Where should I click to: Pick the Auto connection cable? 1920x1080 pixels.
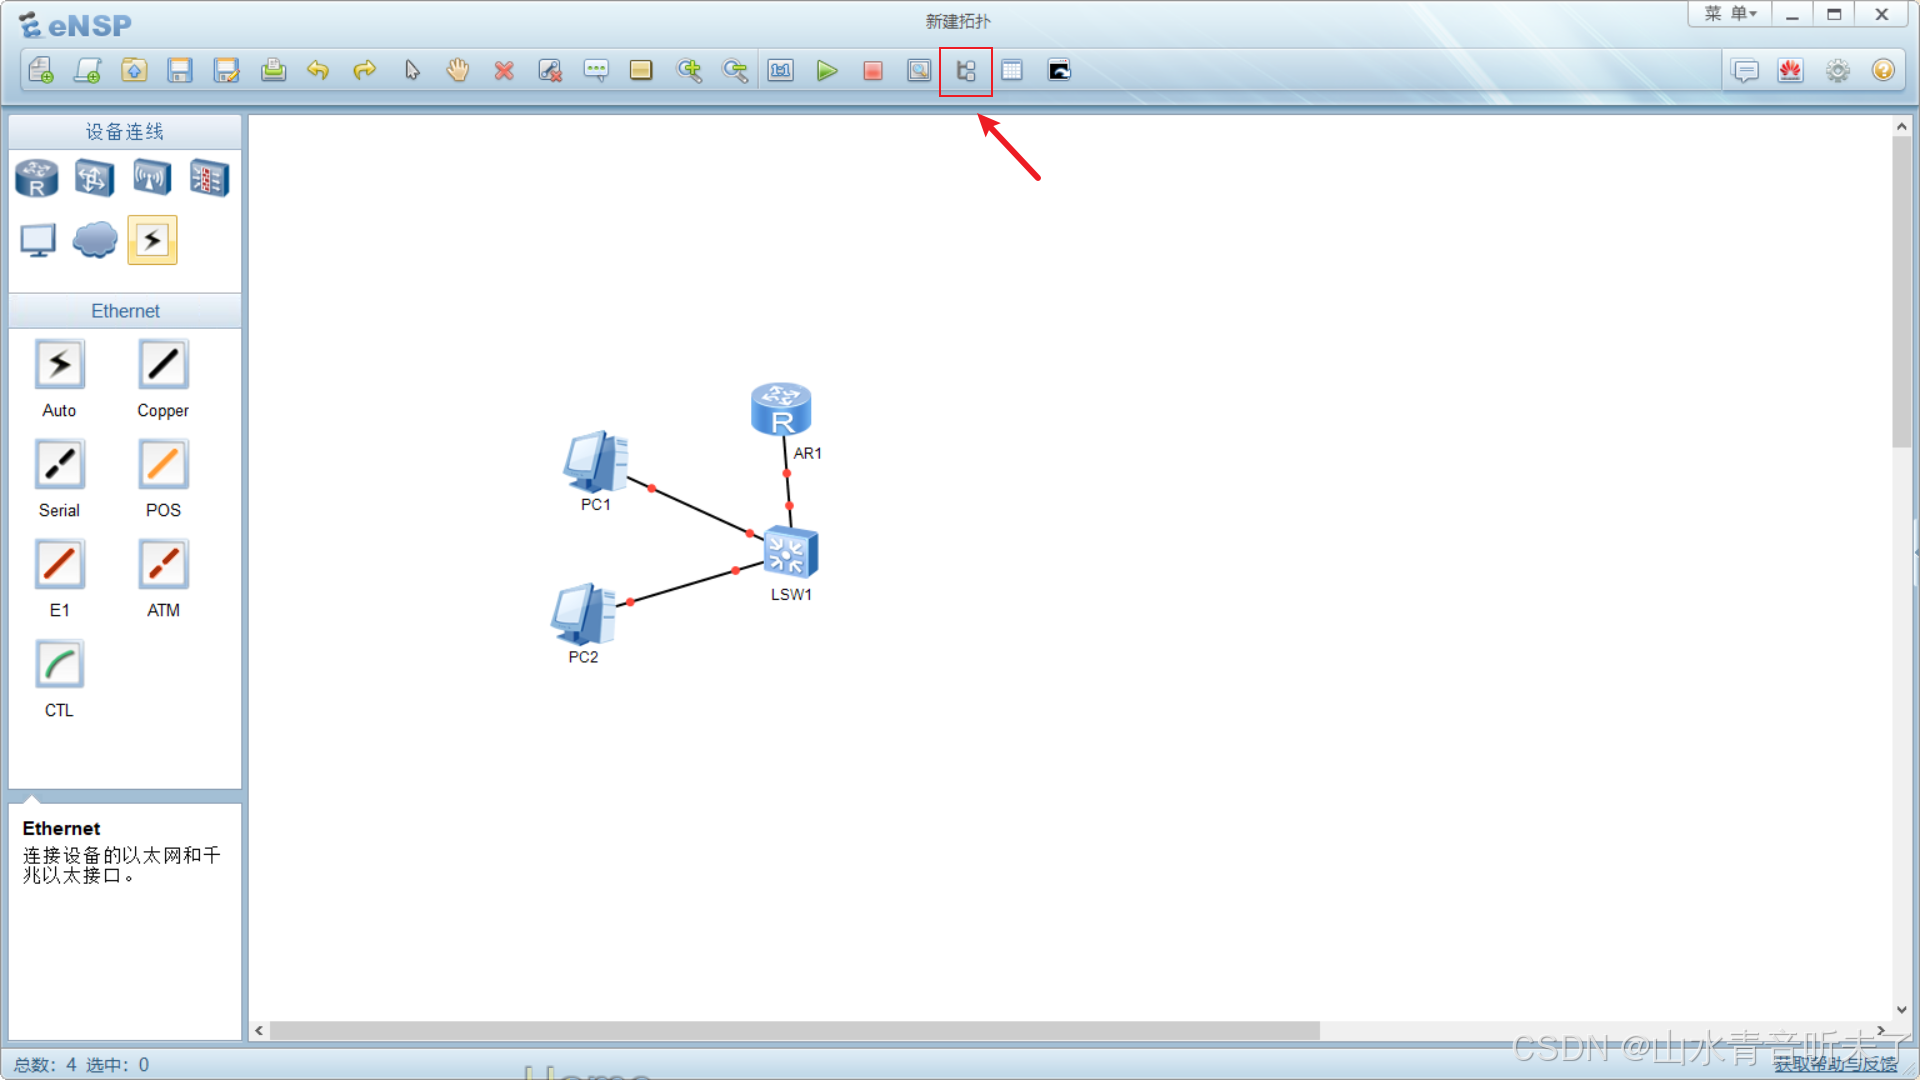coord(59,365)
